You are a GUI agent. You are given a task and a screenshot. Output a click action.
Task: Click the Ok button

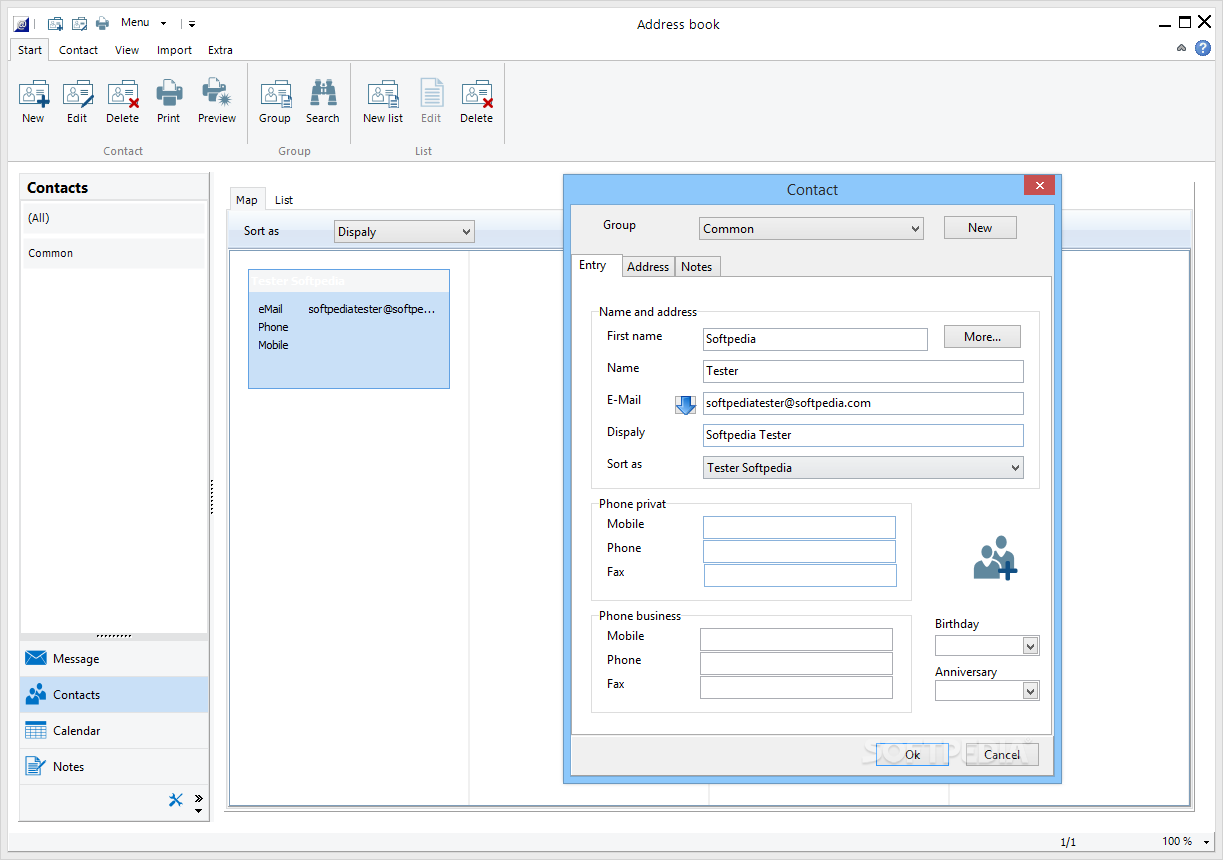coord(912,755)
